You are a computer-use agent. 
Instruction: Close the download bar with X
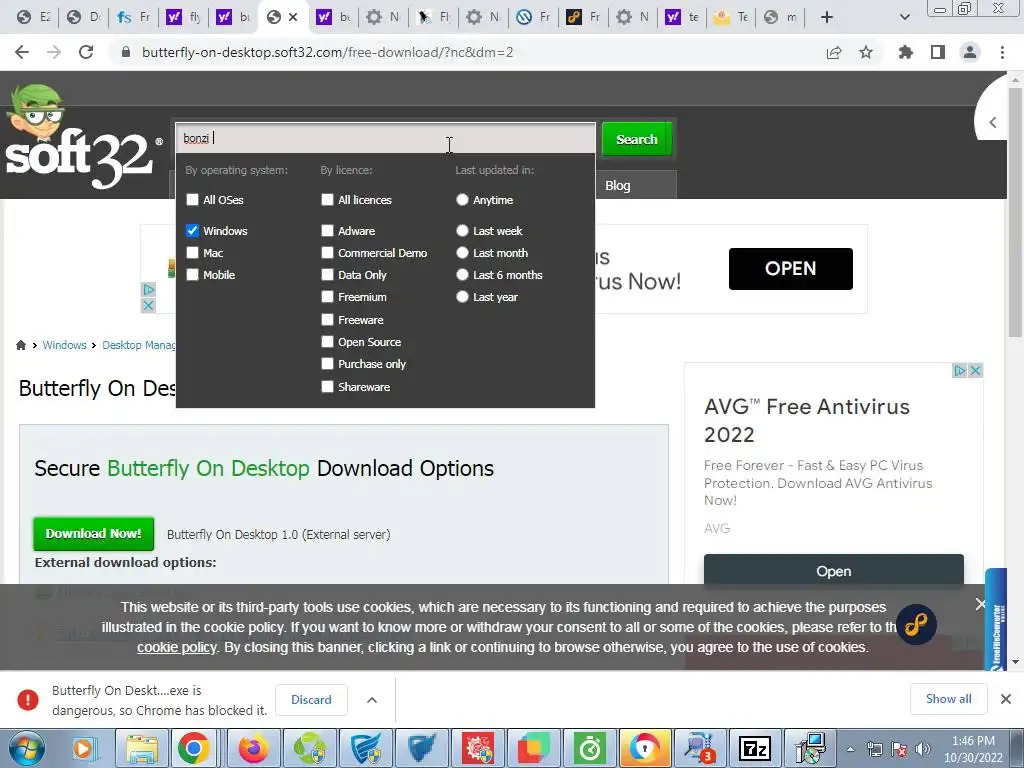[1006, 699]
